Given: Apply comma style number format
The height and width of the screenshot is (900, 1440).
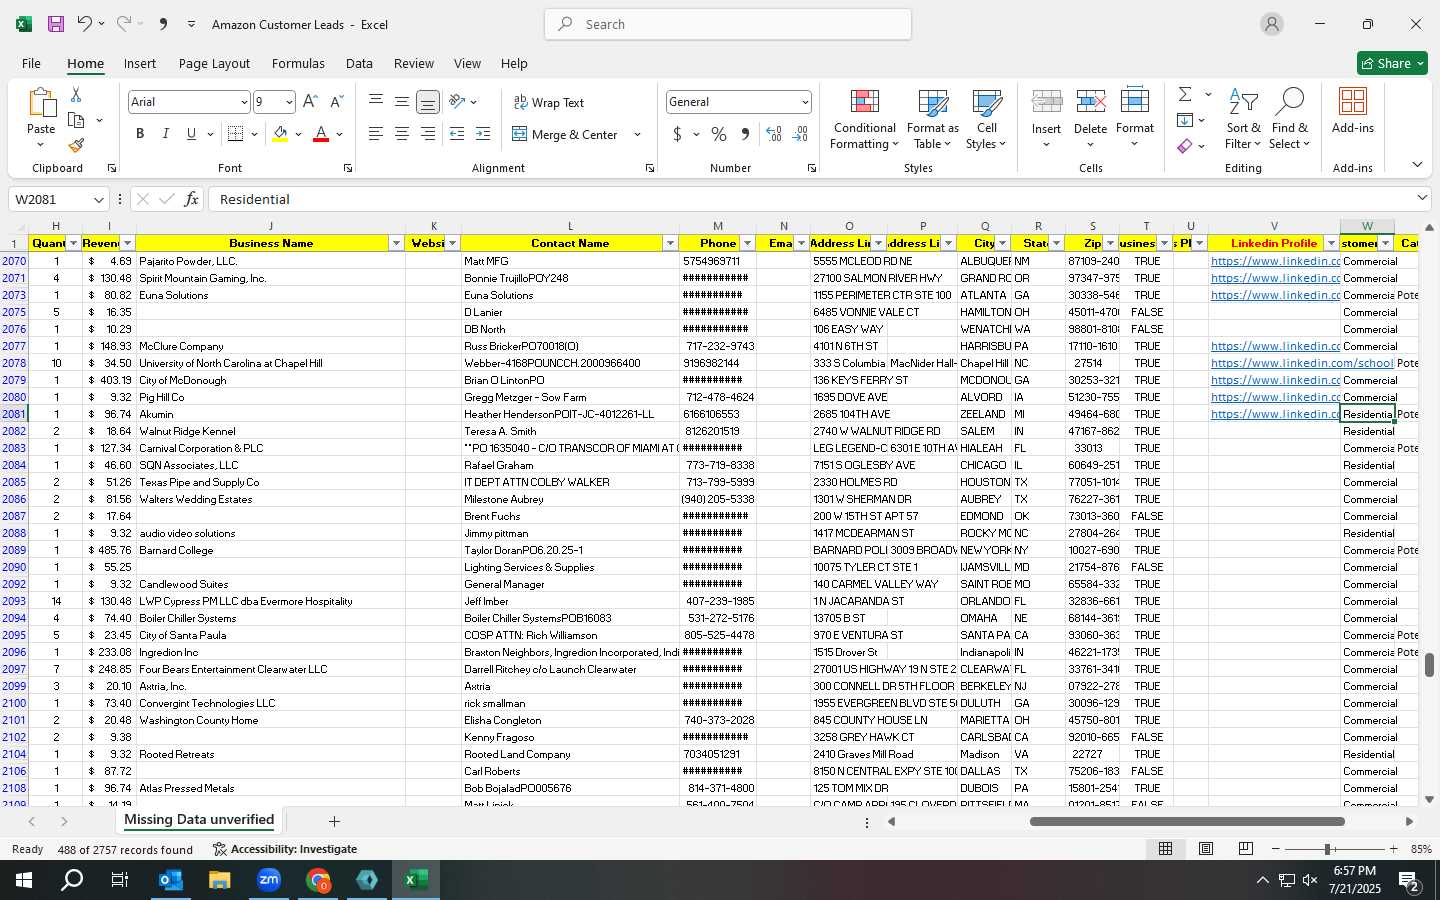Looking at the screenshot, I should [745, 134].
